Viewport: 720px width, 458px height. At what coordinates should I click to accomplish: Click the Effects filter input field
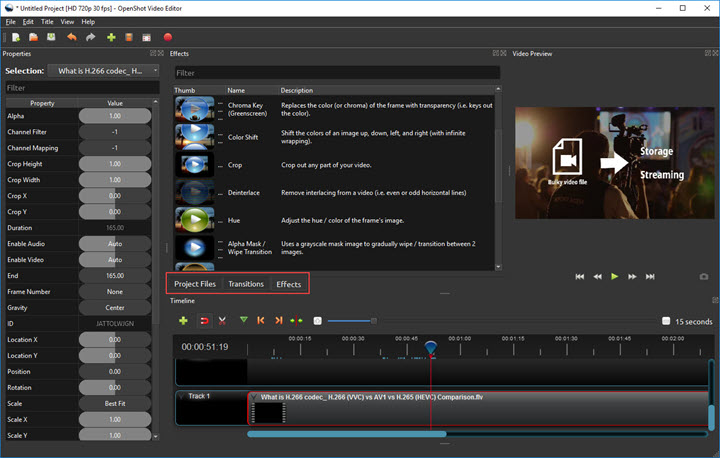336,73
